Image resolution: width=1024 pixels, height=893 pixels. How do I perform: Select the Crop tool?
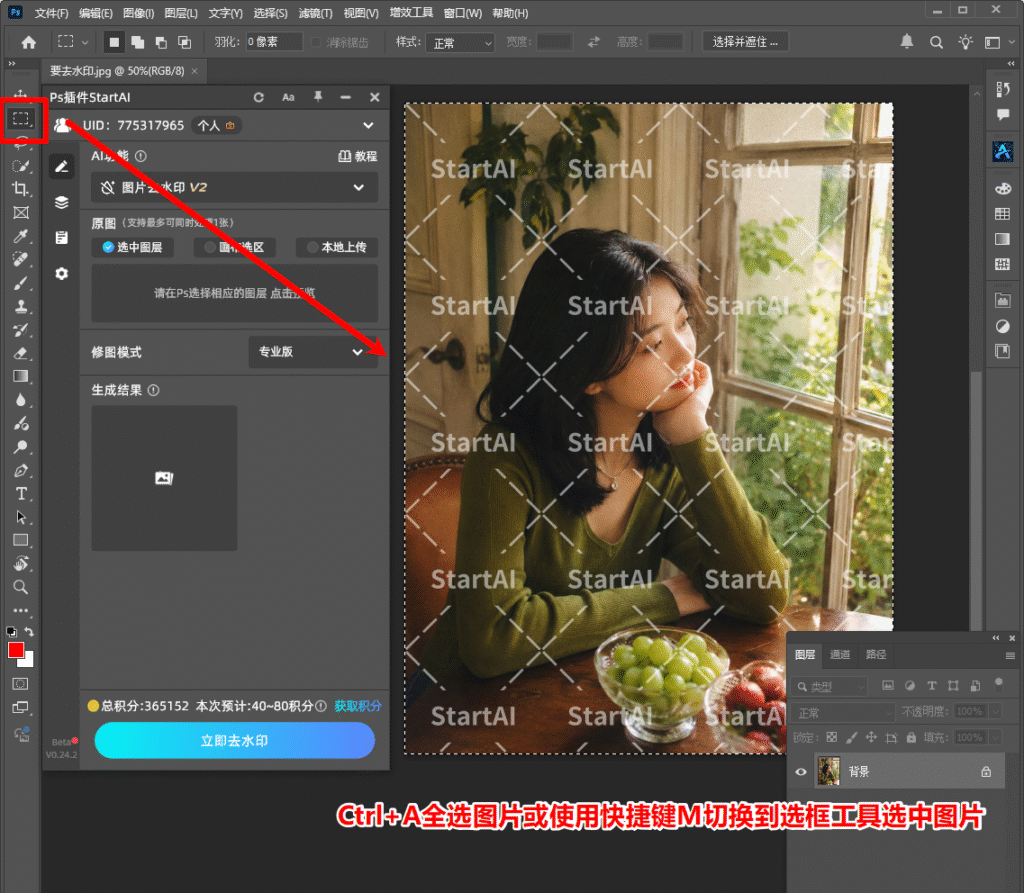pos(21,189)
